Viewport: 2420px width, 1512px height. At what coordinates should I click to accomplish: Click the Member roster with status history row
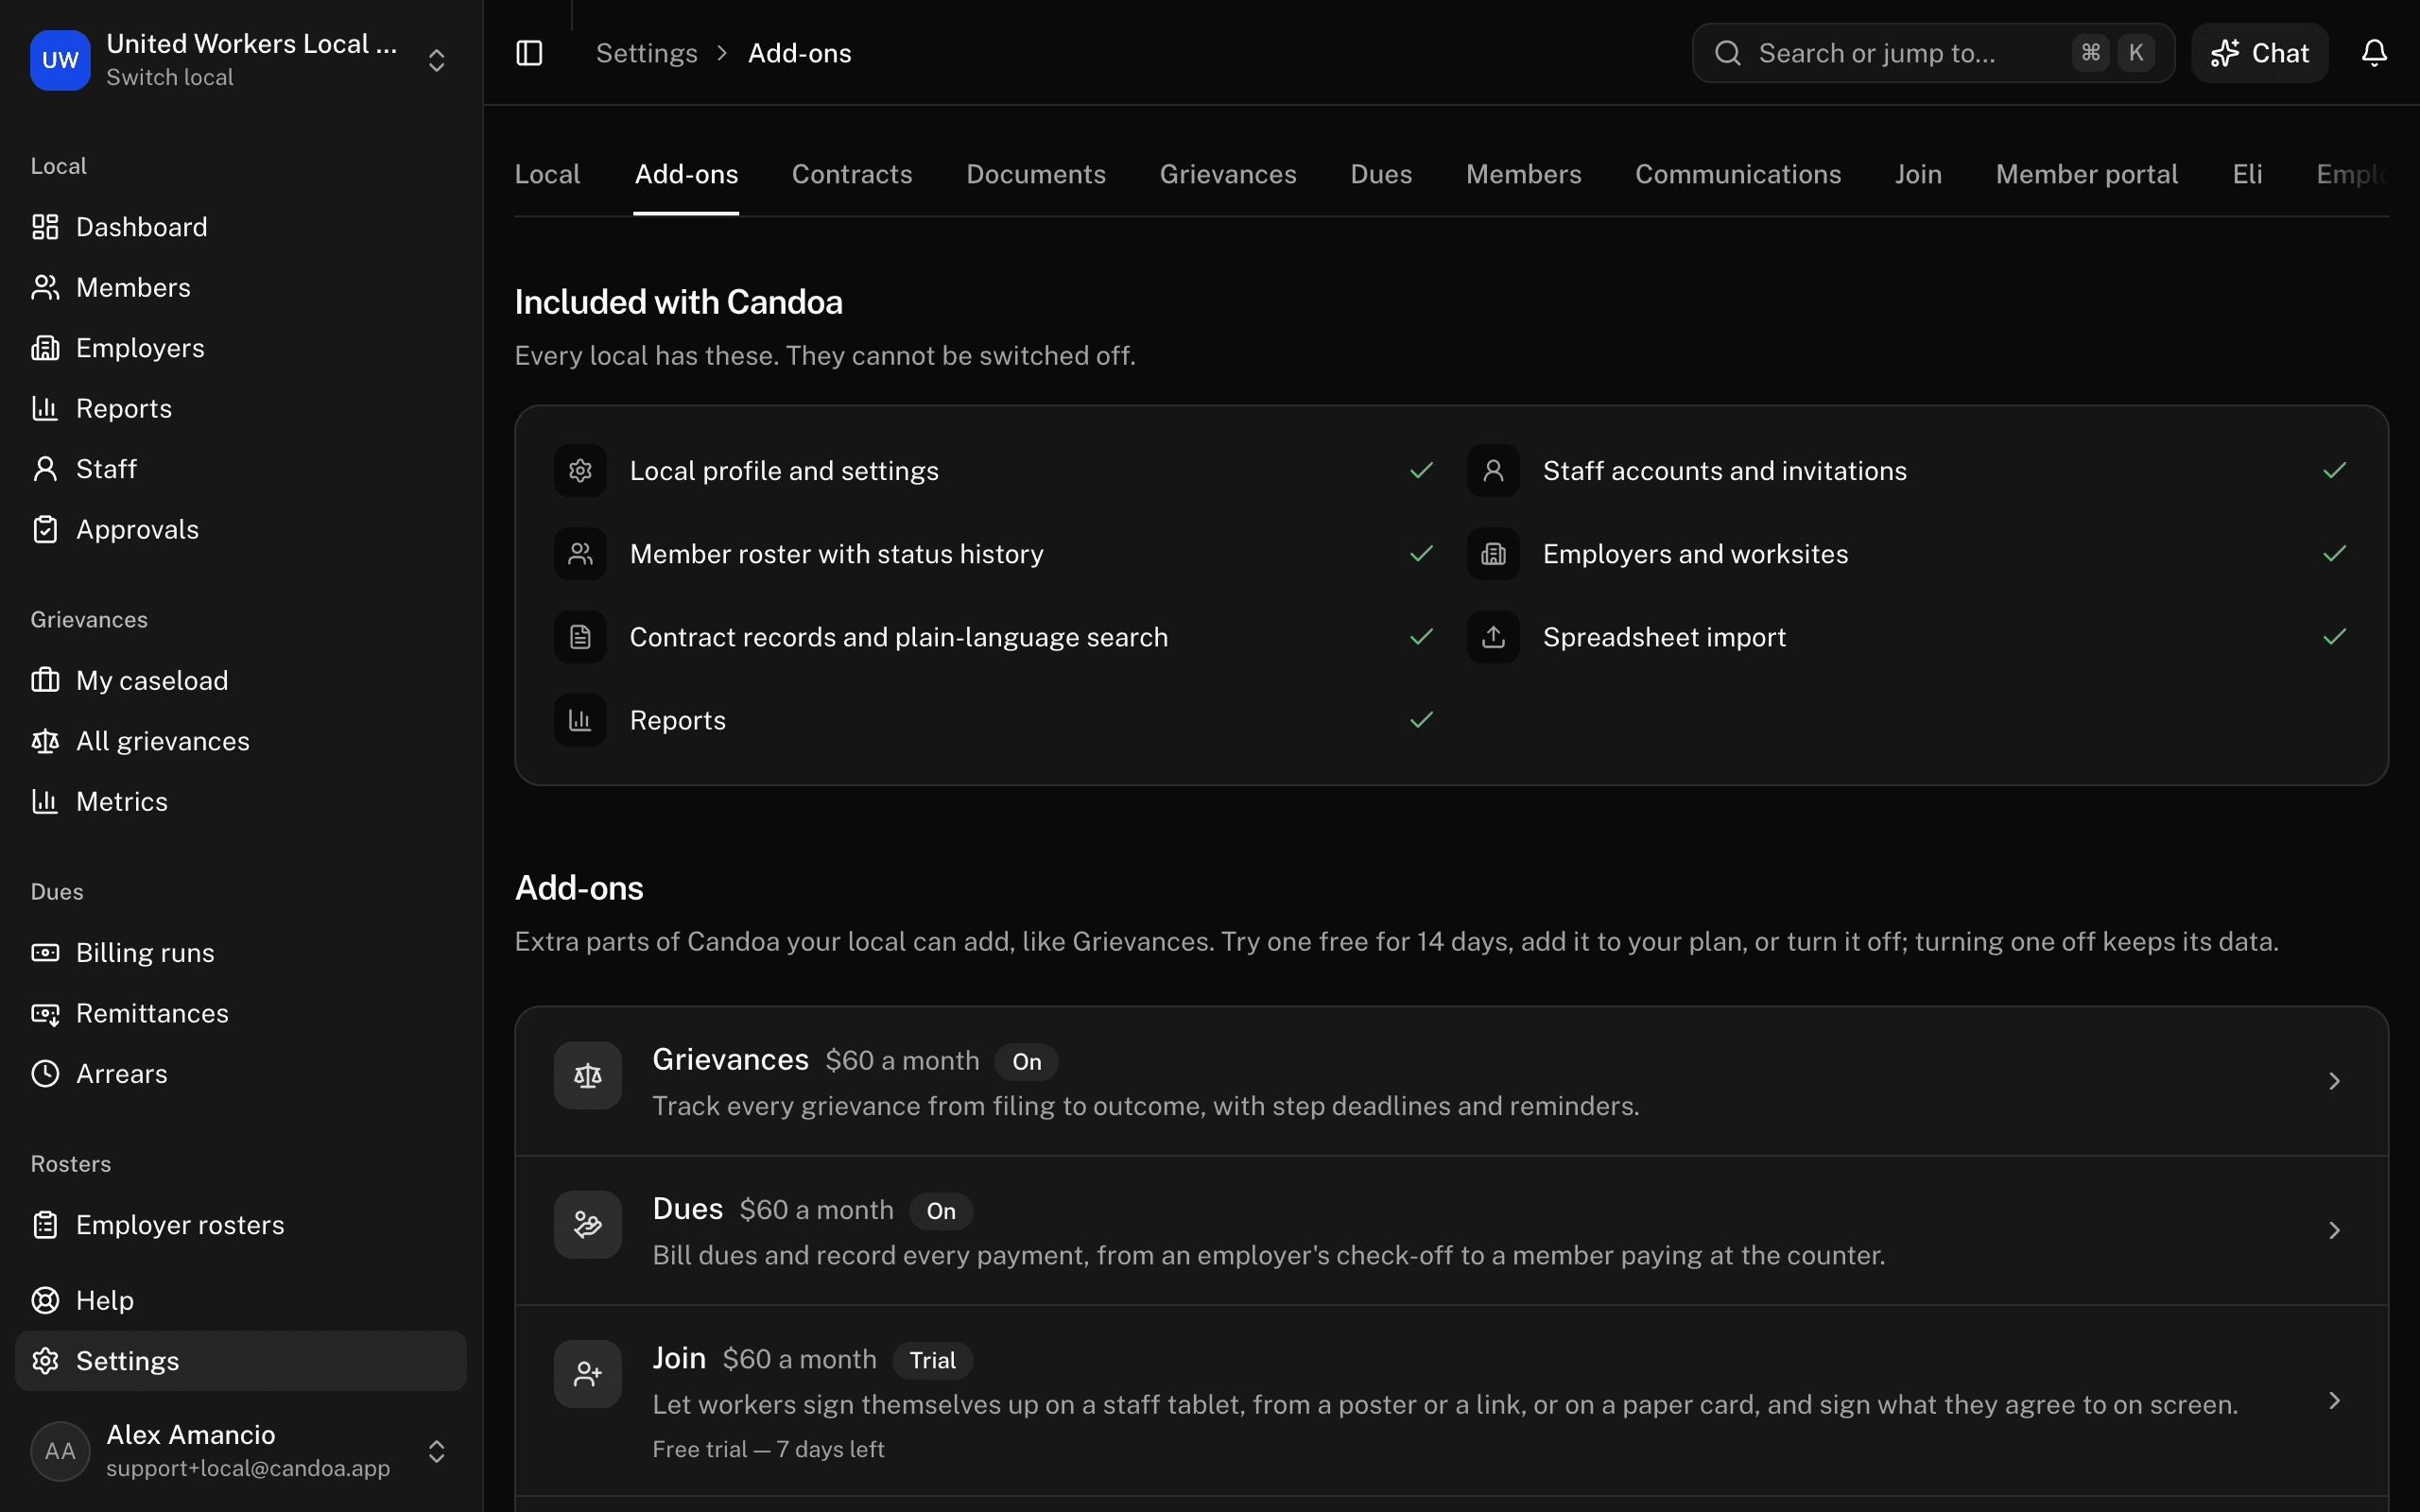pyautogui.click(x=995, y=554)
